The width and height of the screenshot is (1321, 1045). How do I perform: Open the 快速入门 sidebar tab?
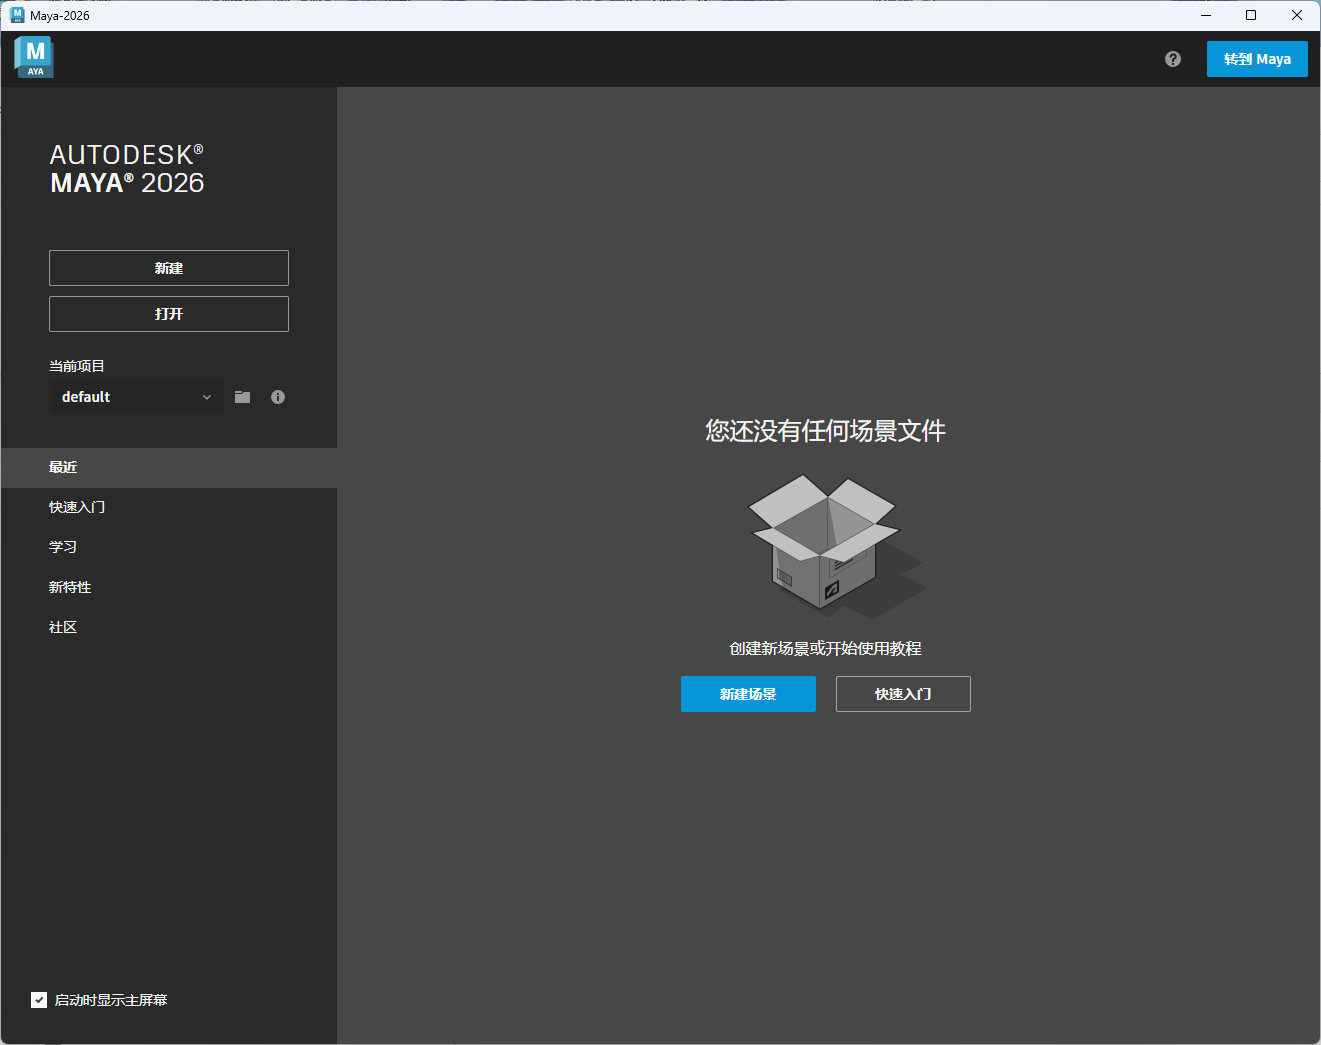point(169,508)
